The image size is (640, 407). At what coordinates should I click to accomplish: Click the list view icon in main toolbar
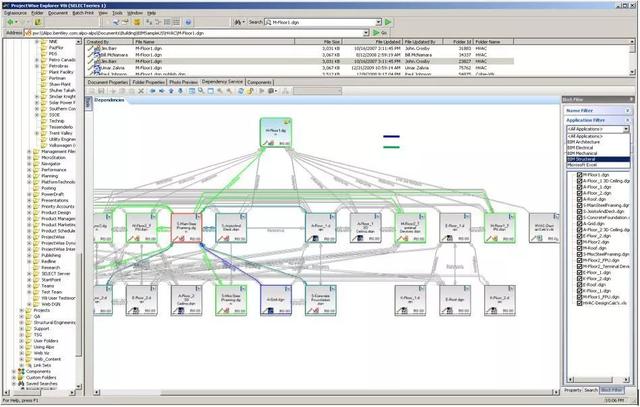point(167,22)
